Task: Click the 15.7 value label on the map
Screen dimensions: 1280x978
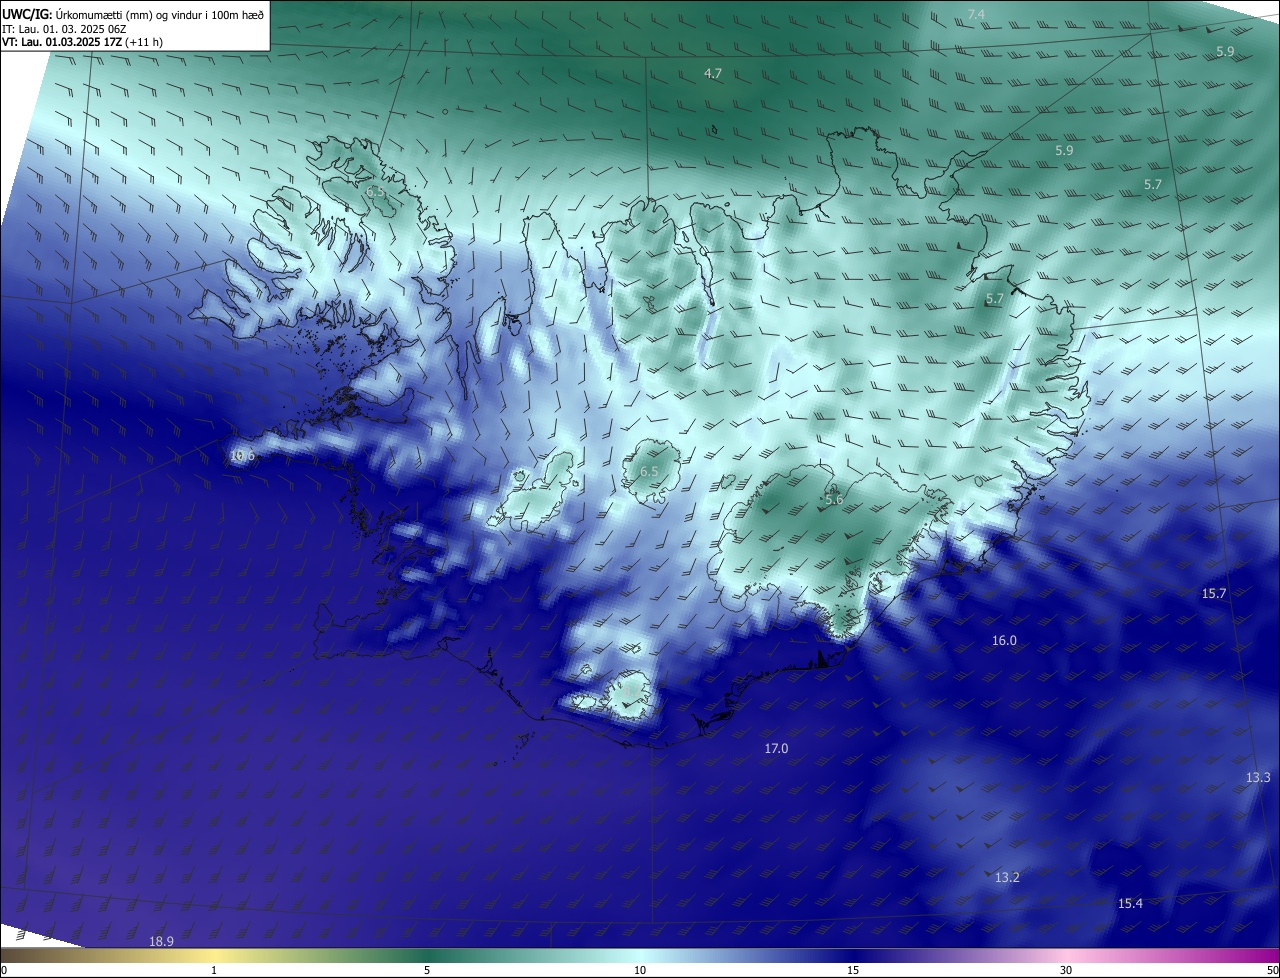Action: pyautogui.click(x=1214, y=594)
